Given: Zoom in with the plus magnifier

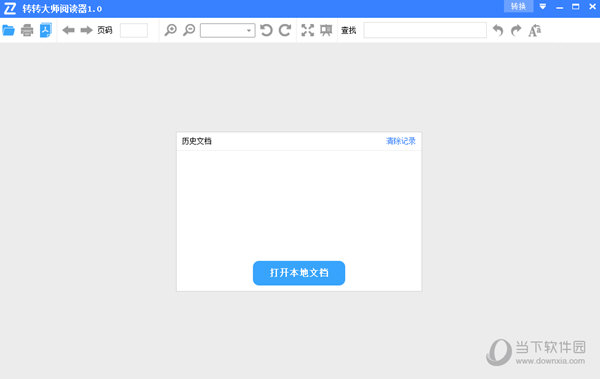Looking at the screenshot, I should point(171,30).
